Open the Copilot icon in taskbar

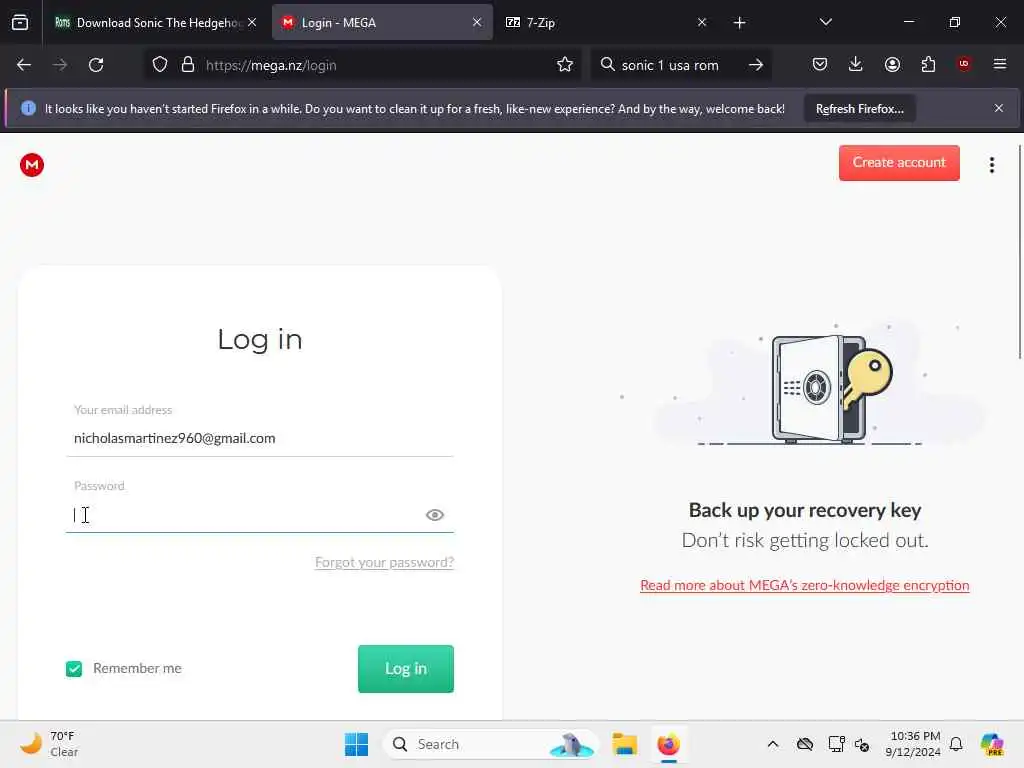991,744
